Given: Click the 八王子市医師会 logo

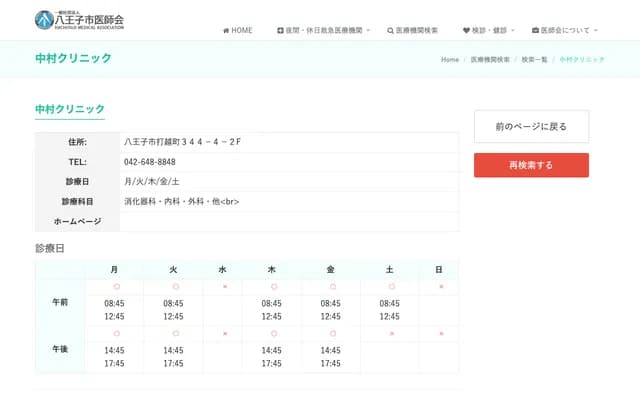Looking at the screenshot, I should (80, 18).
